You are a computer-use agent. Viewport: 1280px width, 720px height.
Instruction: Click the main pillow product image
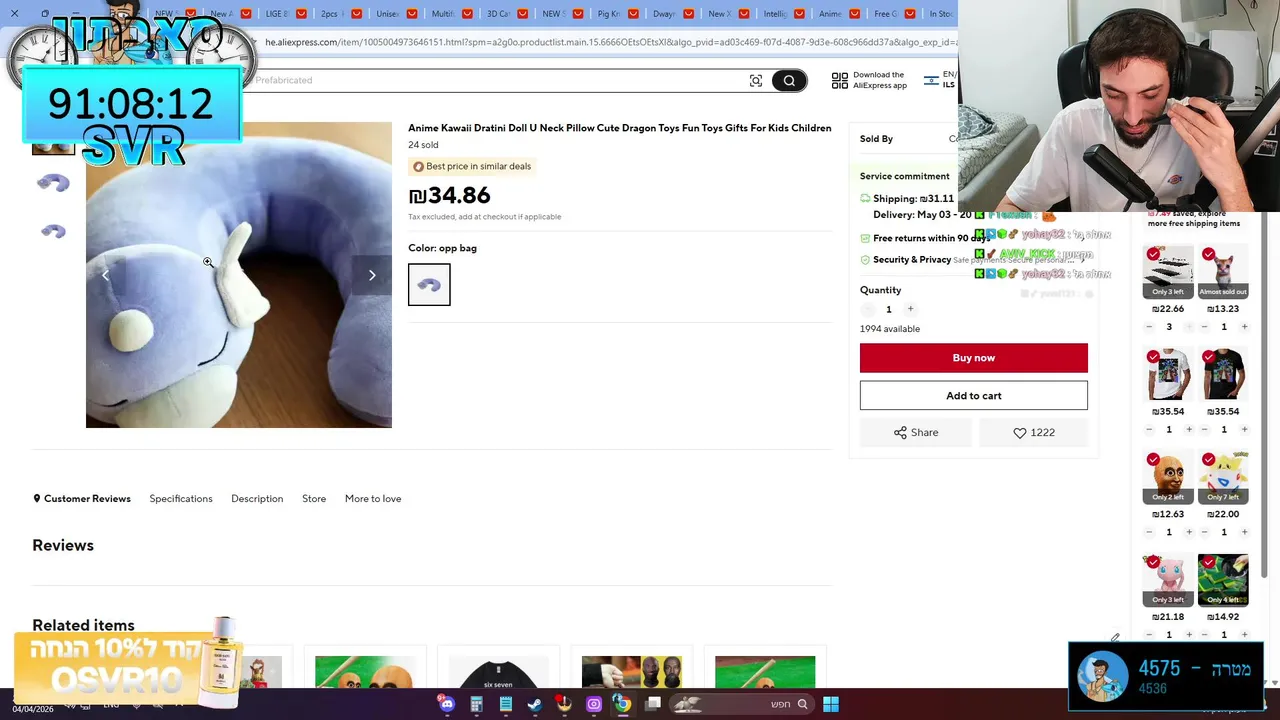(239, 275)
